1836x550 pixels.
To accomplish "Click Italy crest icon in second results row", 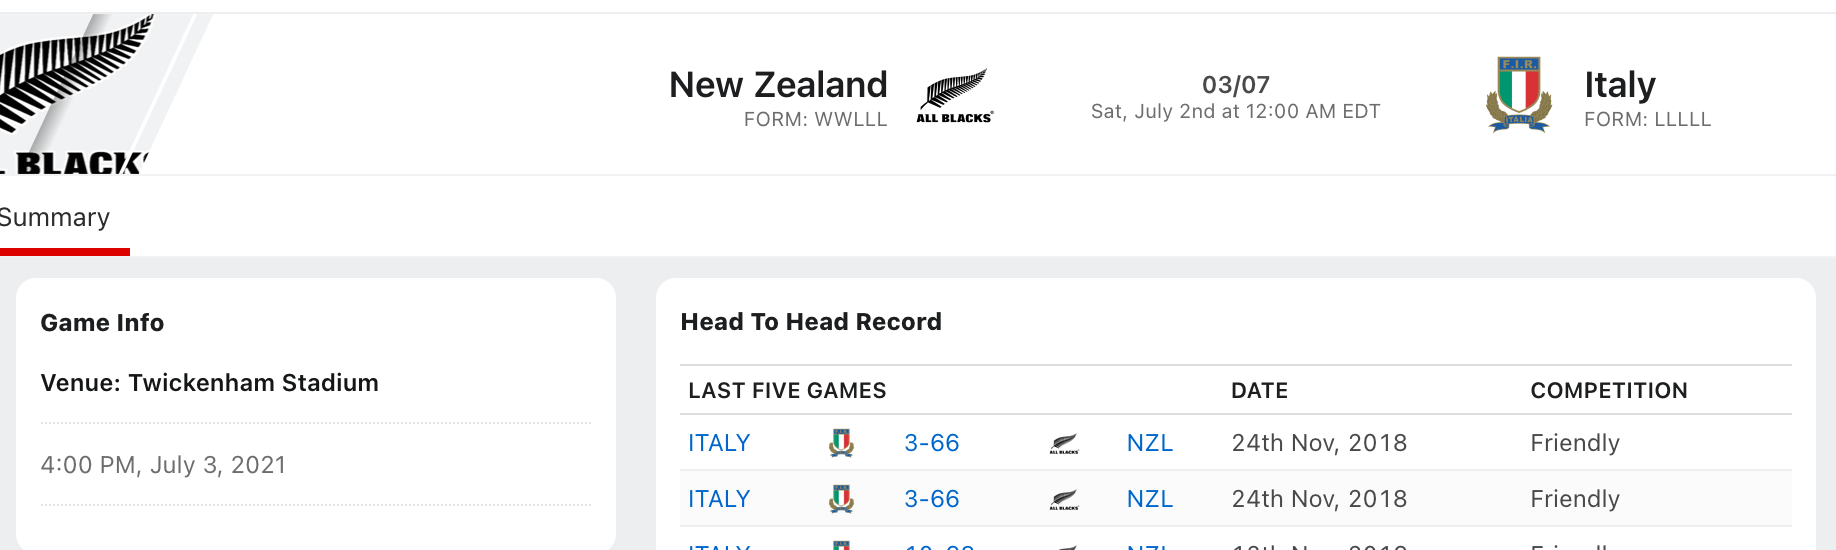I will point(842,499).
